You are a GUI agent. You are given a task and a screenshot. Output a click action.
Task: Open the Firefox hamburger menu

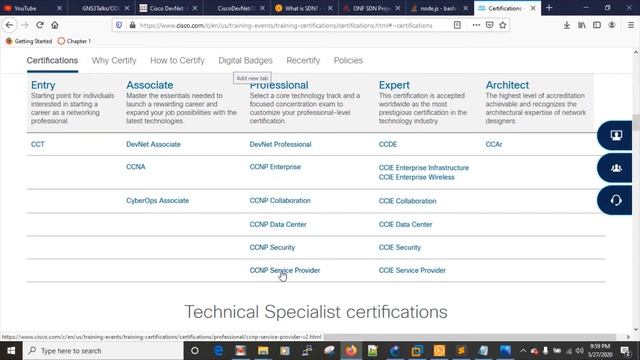point(631,25)
